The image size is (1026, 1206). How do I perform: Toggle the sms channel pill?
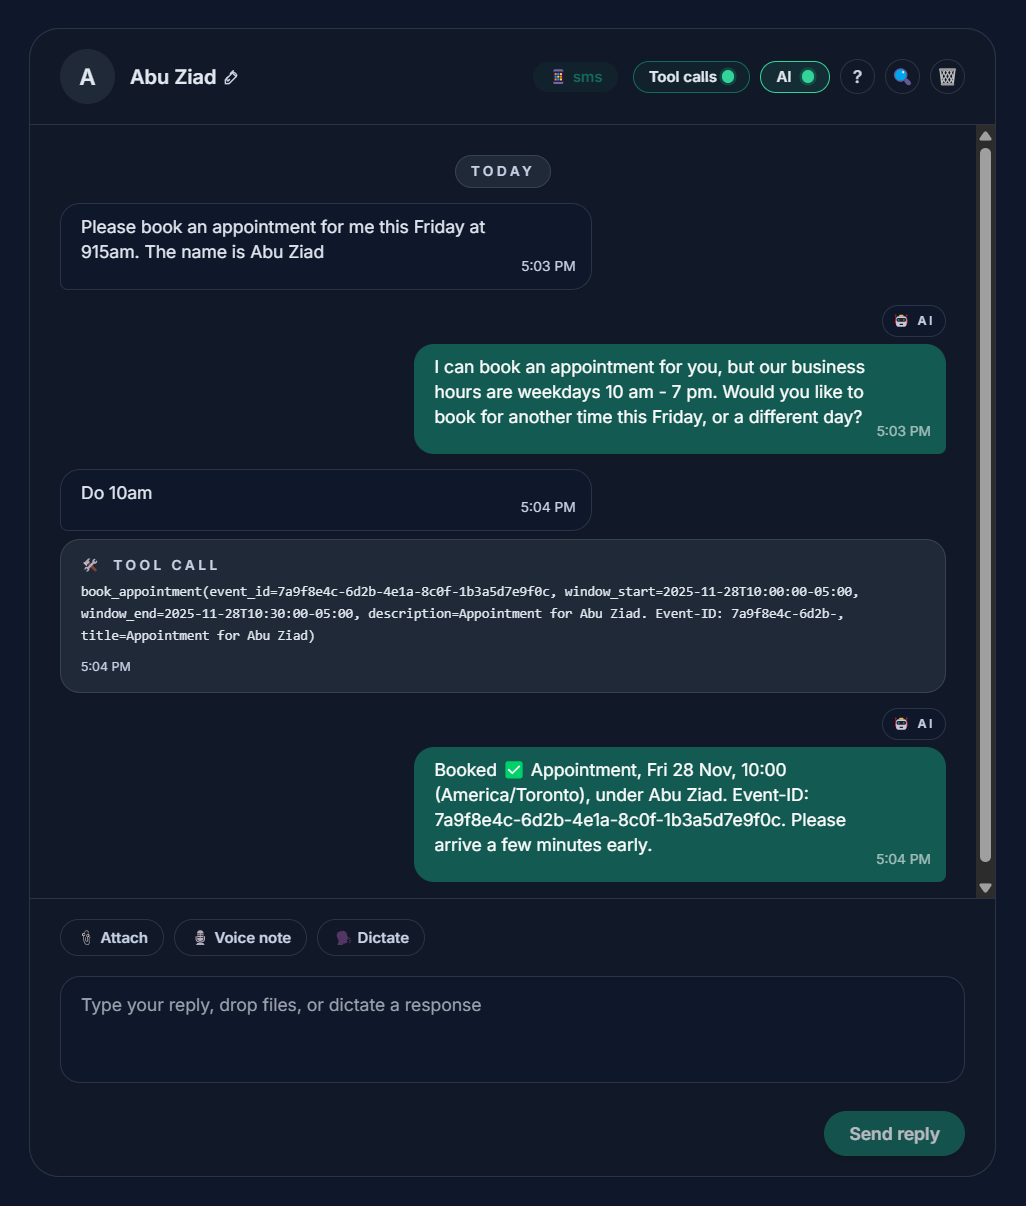(575, 76)
